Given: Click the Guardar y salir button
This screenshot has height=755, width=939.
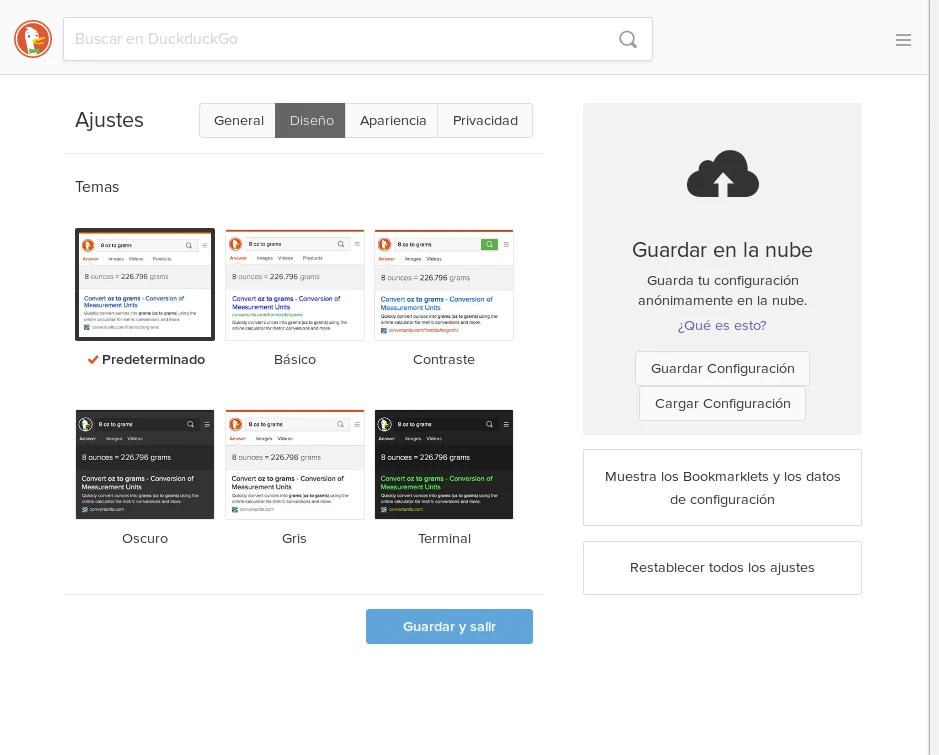Looking at the screenshot, I should point(449,627).
